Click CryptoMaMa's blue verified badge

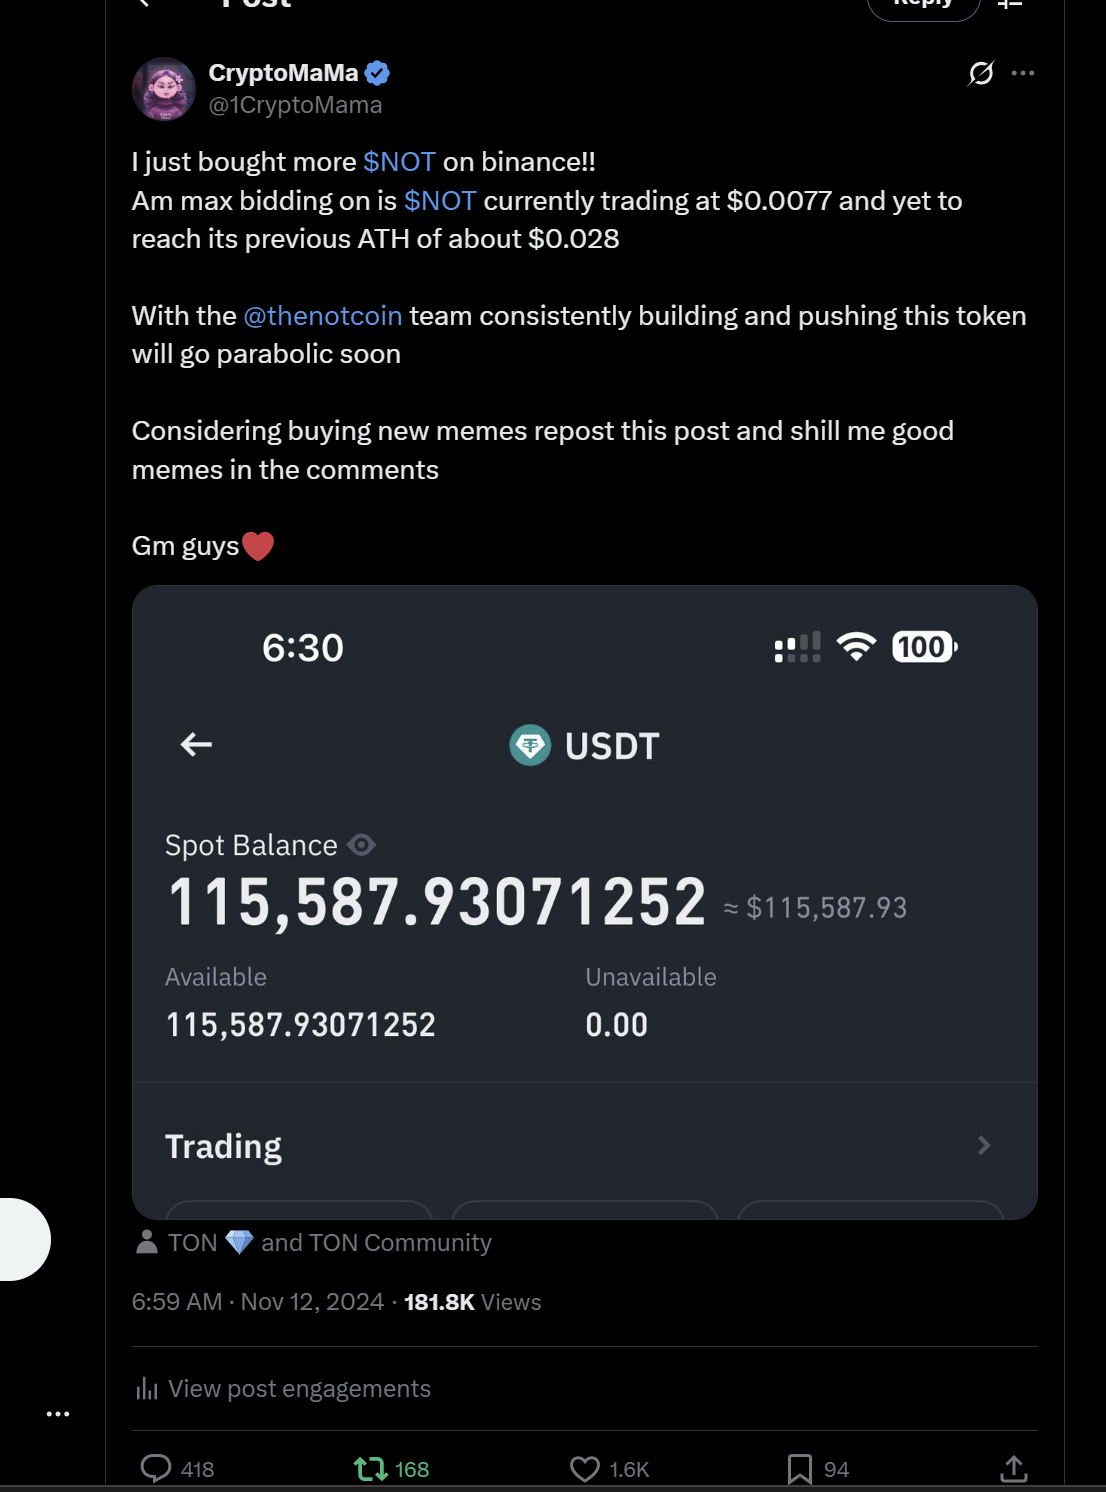(x=377, y=73)
